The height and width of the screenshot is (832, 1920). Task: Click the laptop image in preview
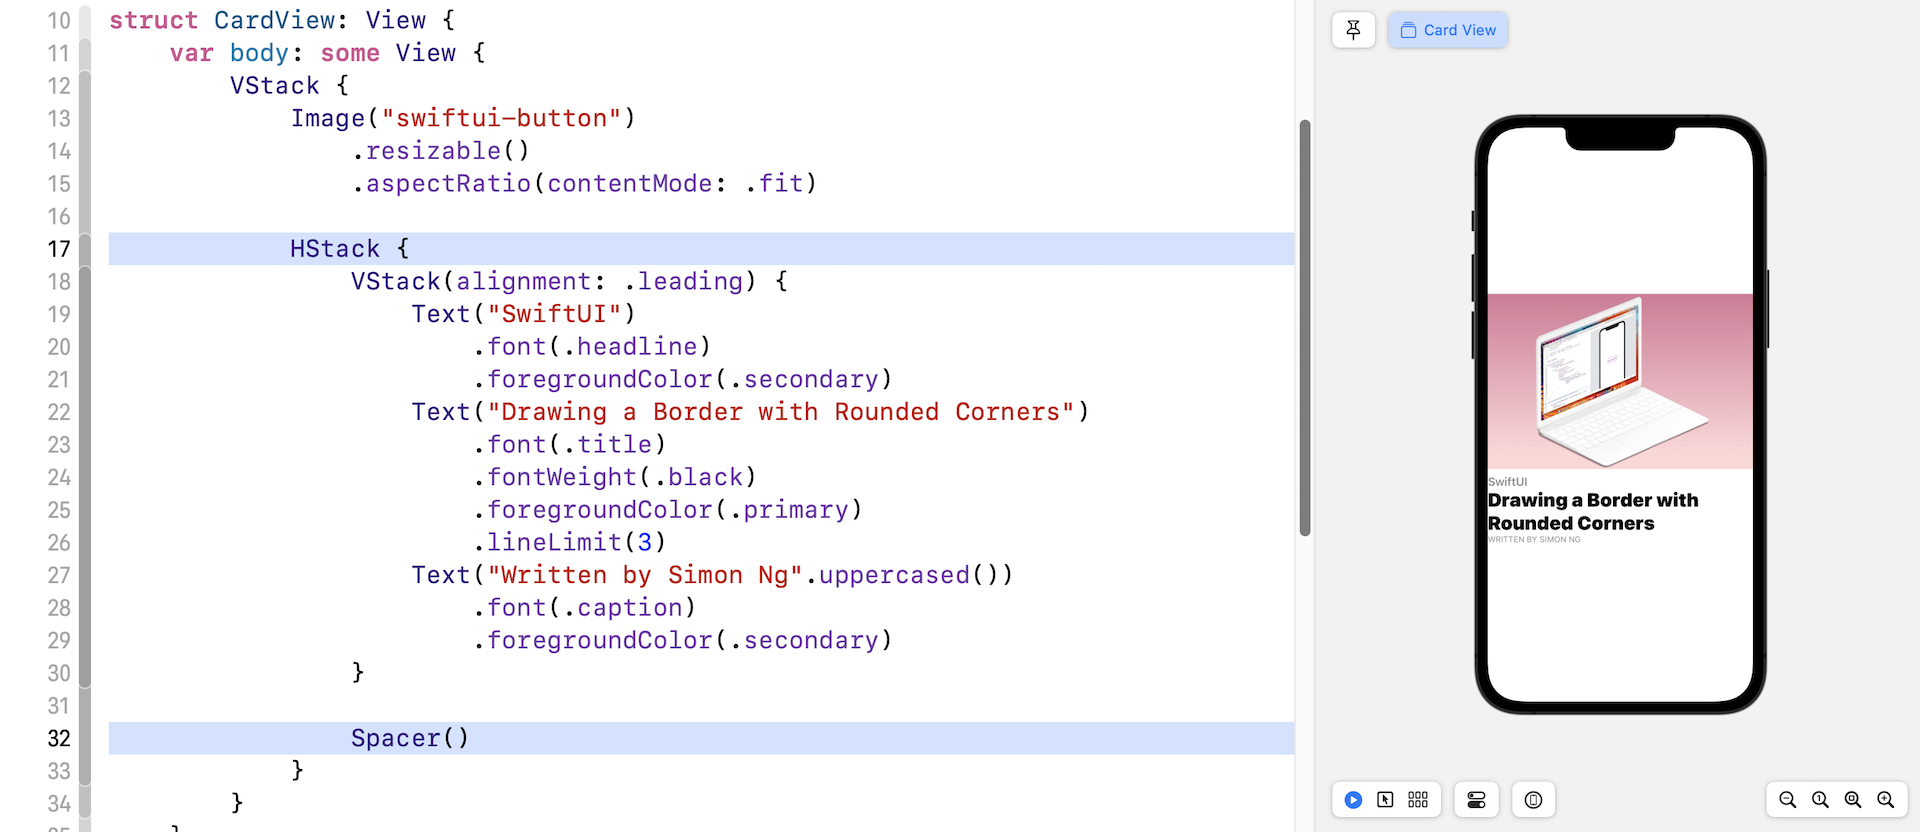[1620, 381]
